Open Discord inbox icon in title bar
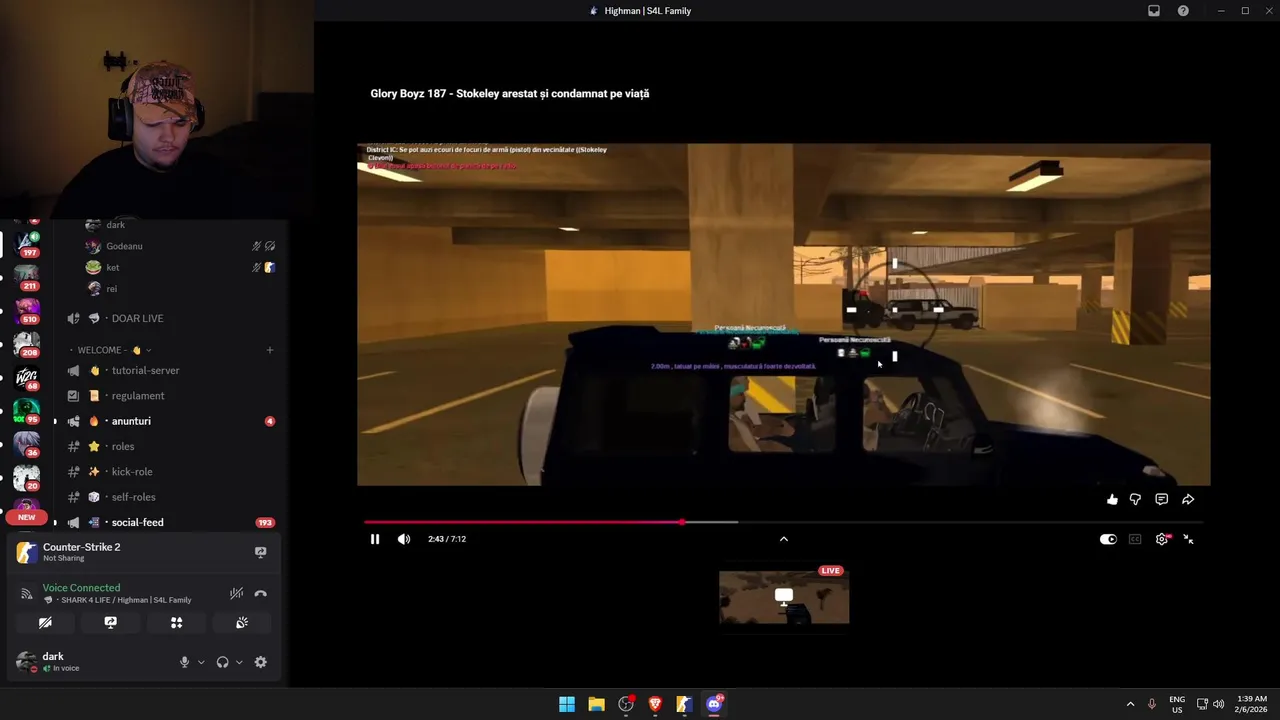 pos(1154,11)
